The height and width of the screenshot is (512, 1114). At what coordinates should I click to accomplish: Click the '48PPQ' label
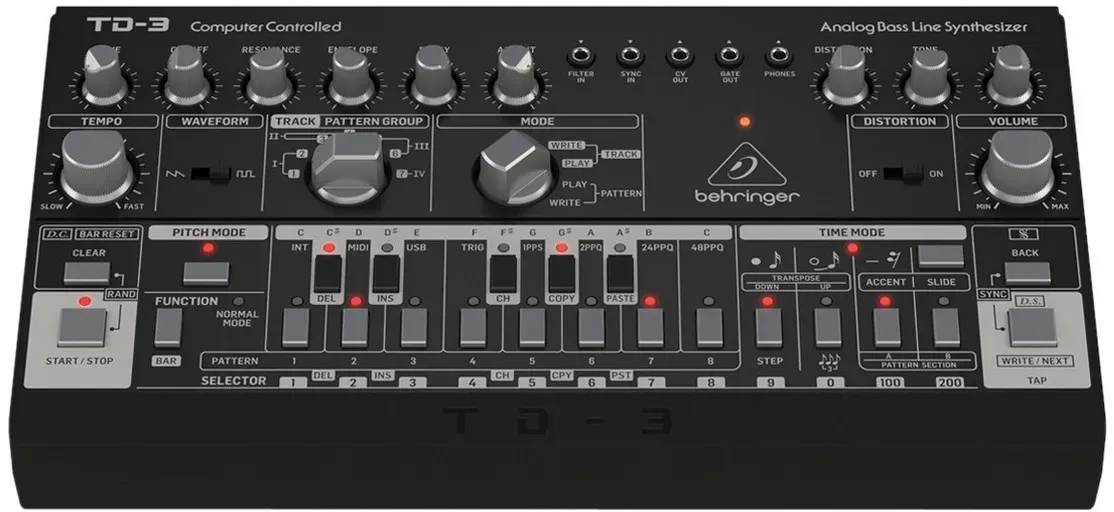706,247
